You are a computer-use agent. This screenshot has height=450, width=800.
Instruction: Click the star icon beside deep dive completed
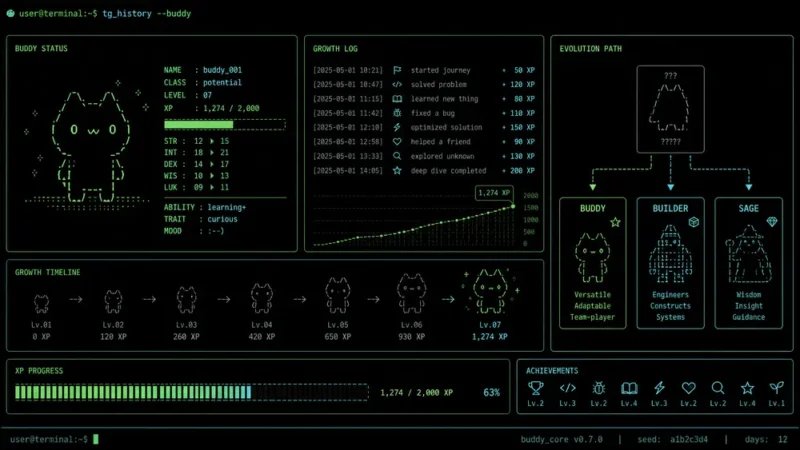click(x=397, y=170)
